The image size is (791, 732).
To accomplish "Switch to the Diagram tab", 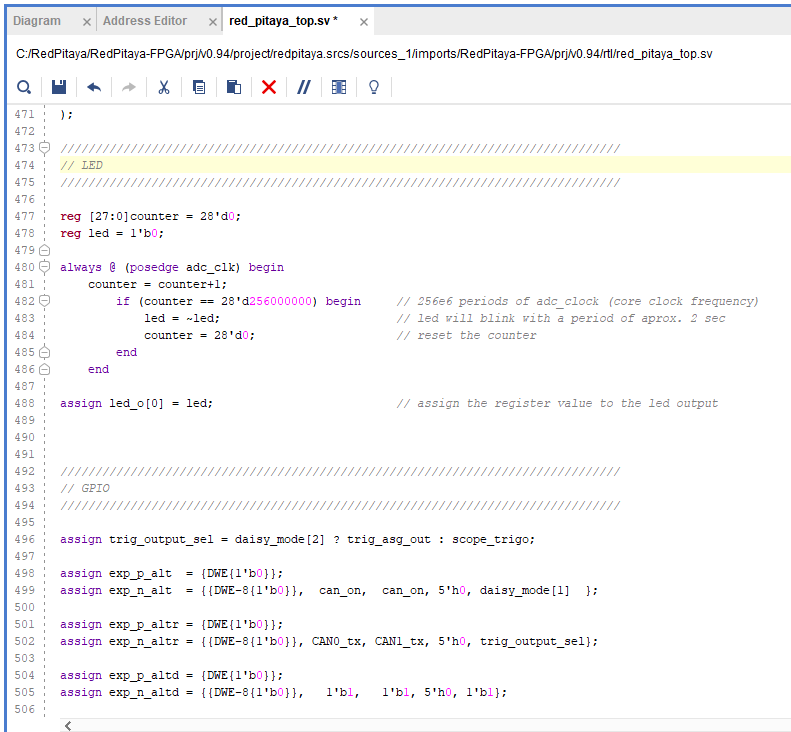I will click(x=37, y=21).
